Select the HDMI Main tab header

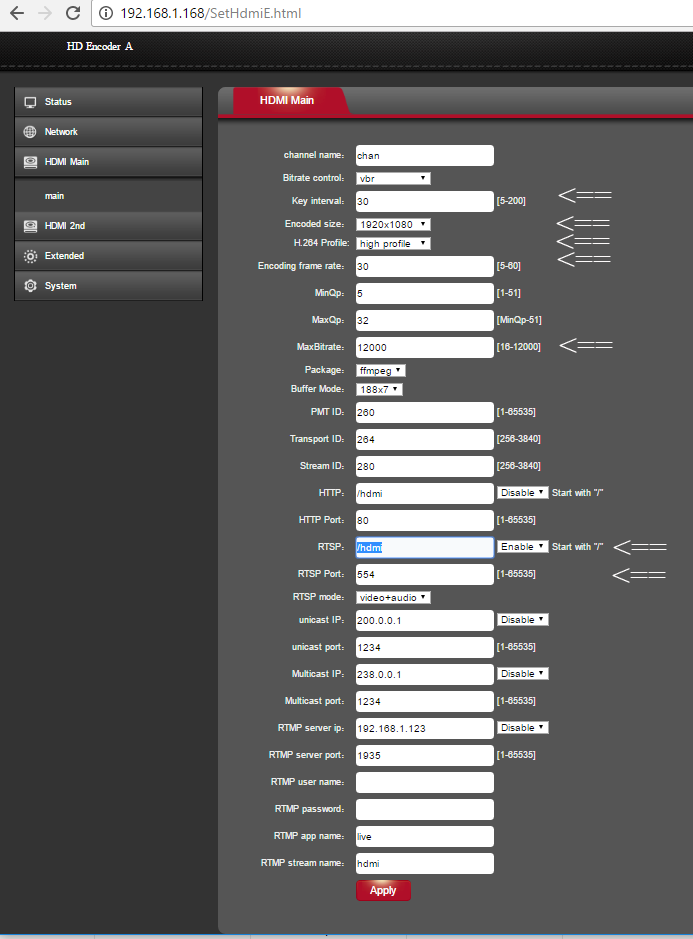(287, 100)
